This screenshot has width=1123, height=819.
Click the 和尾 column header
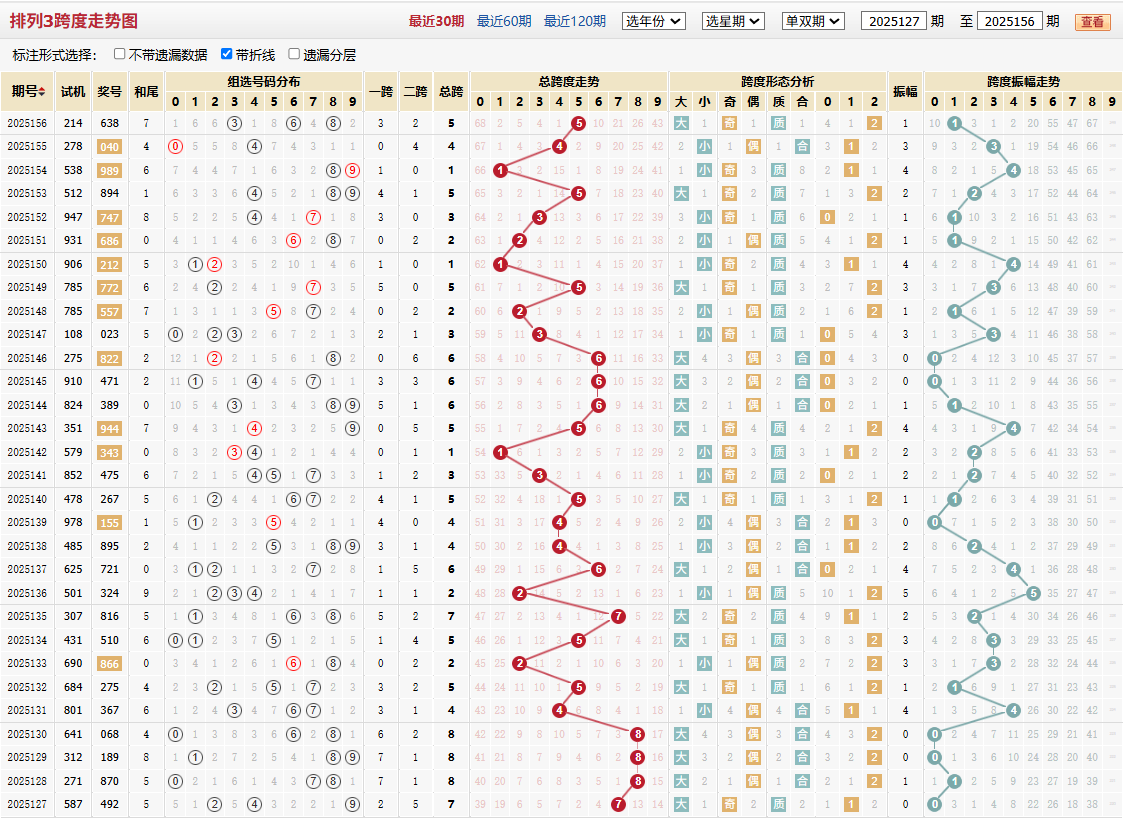tap(146, 92)
